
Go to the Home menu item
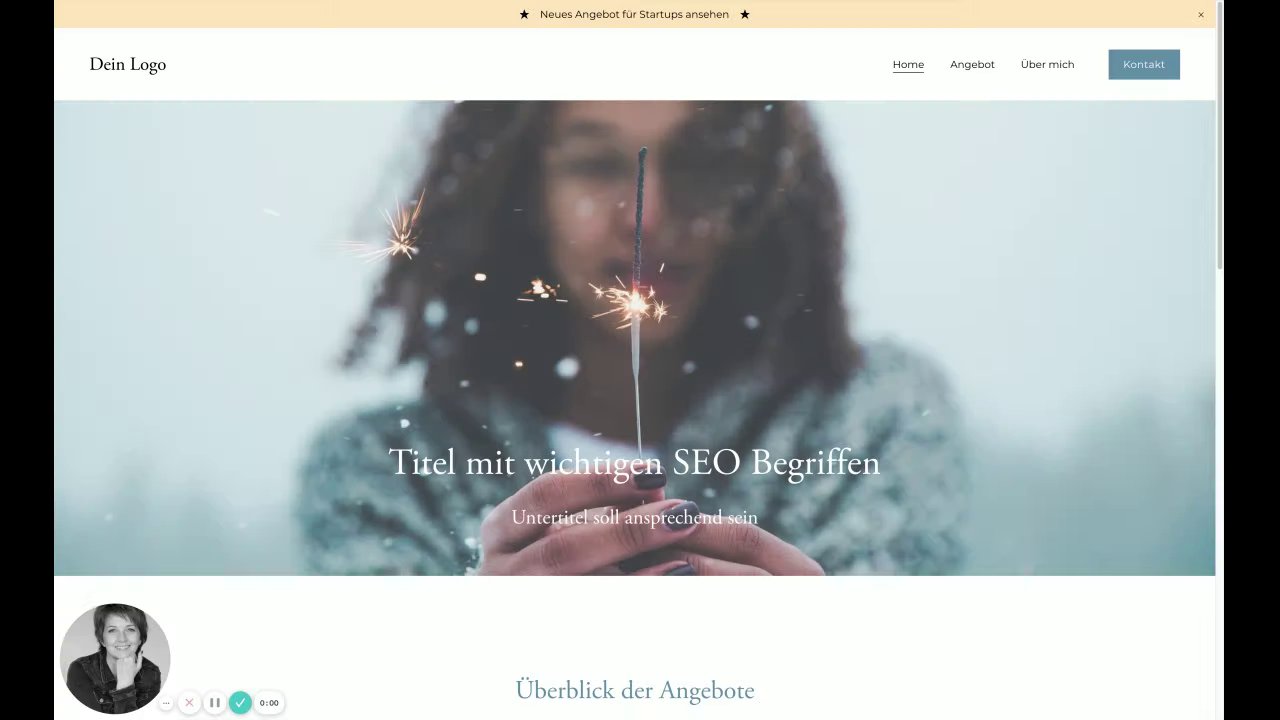[908, 64]
